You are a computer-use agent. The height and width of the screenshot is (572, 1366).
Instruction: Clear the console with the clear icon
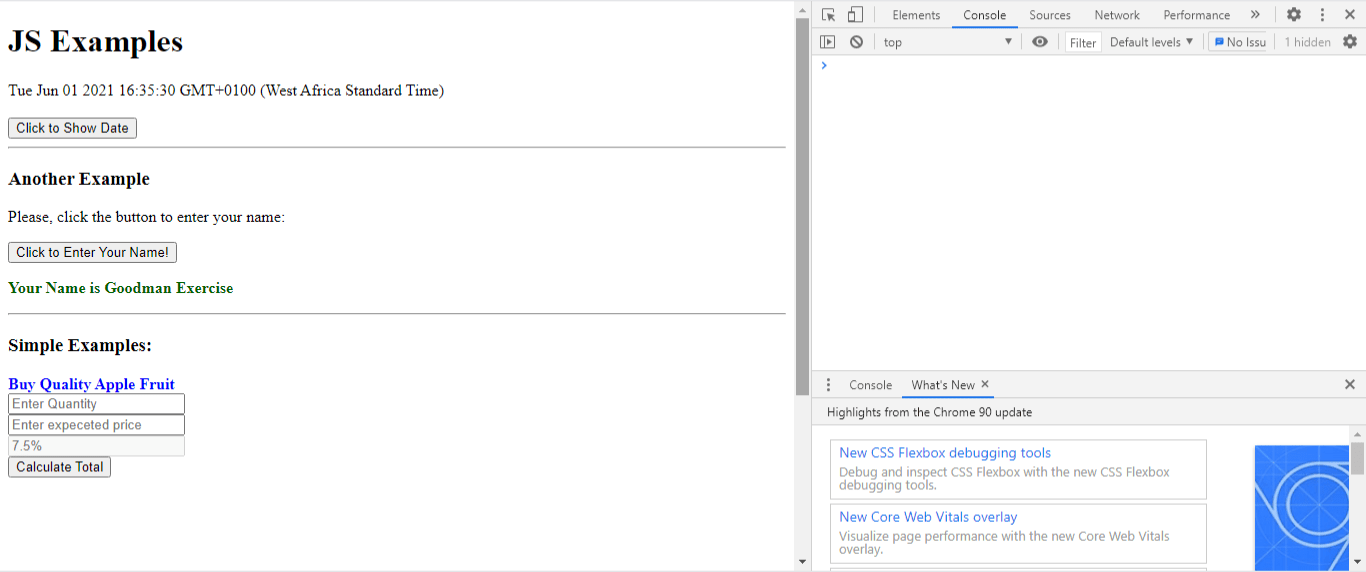(x=856, y=42)
